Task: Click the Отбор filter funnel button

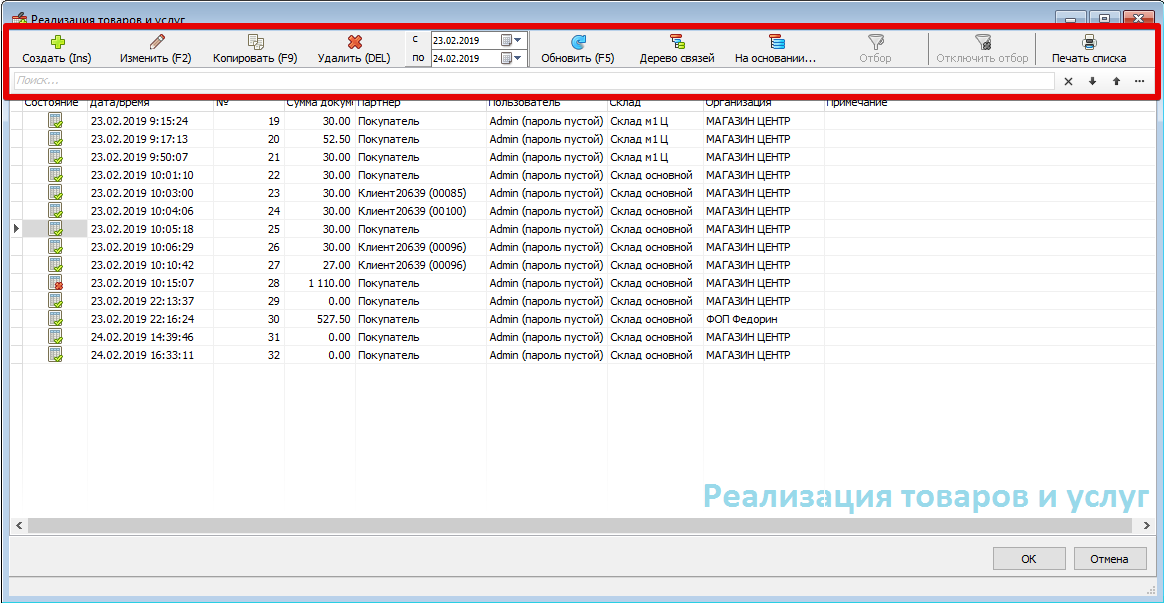Action: [x=875, y=50]
